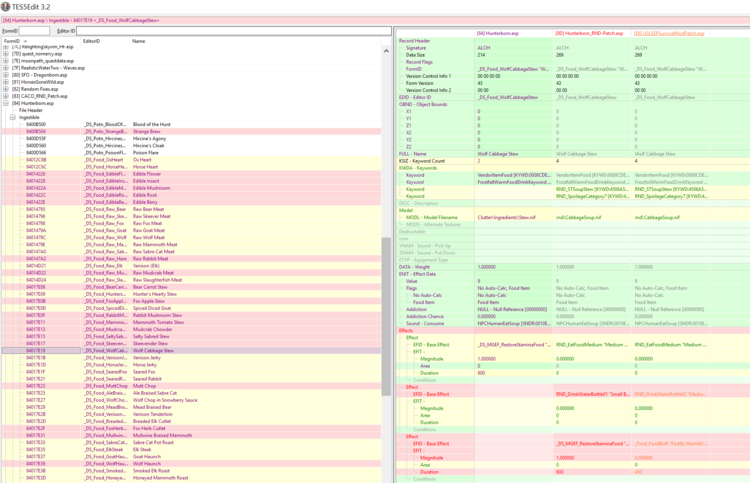Select the Addiction Chance row
Screen dimensions: 750x483
point(573,317)
